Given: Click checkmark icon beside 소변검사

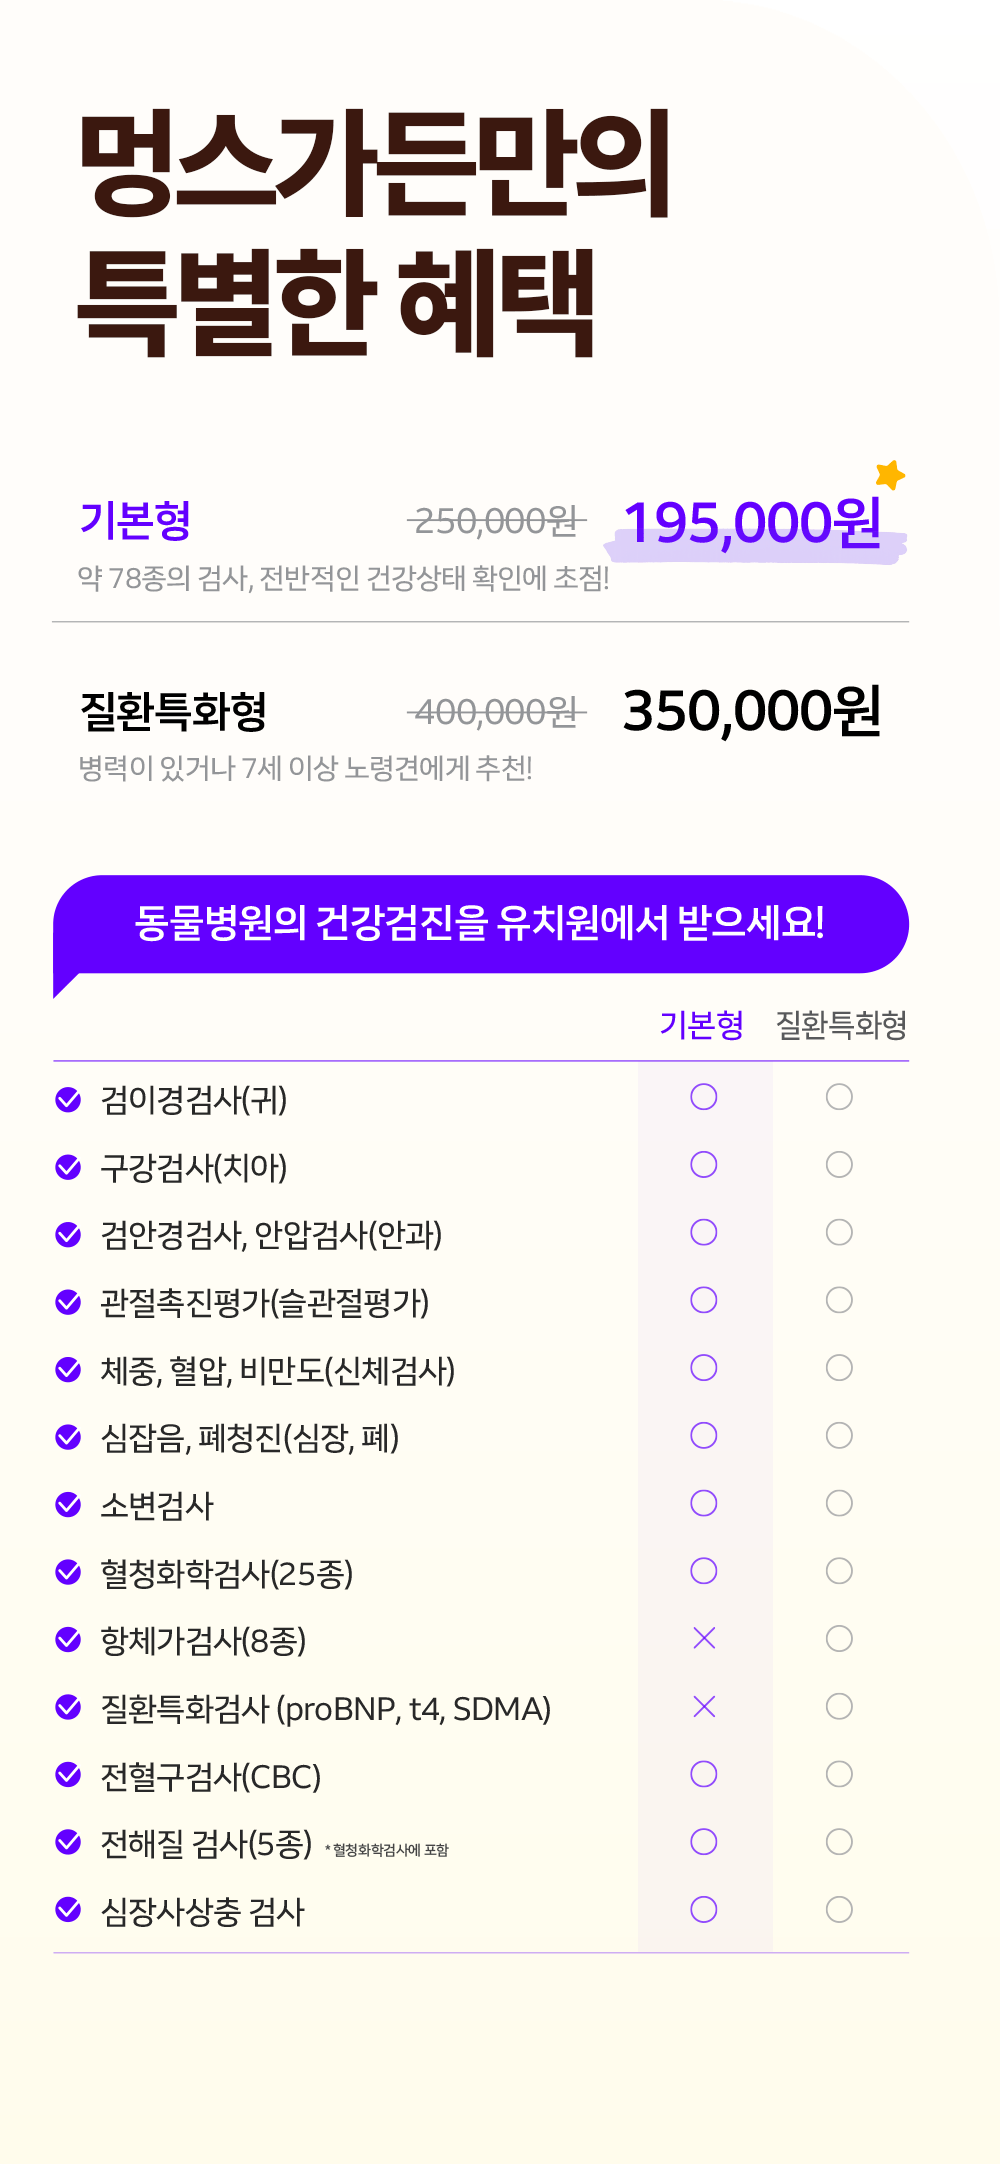Looking at the screenshot, I should click(x=68, y=1504).
